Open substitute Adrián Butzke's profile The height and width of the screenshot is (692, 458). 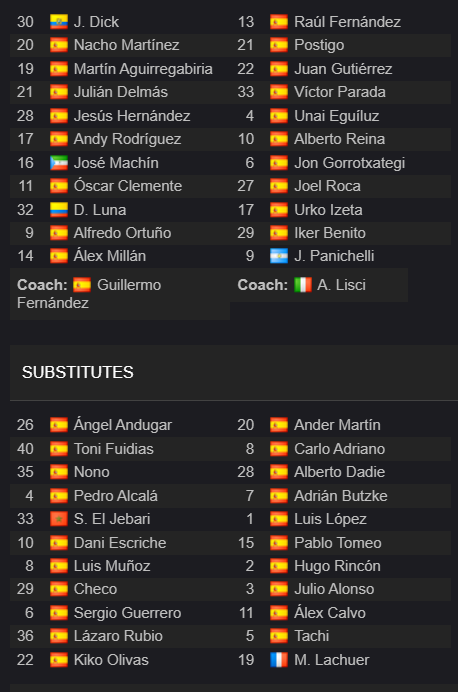coord(341,496)
